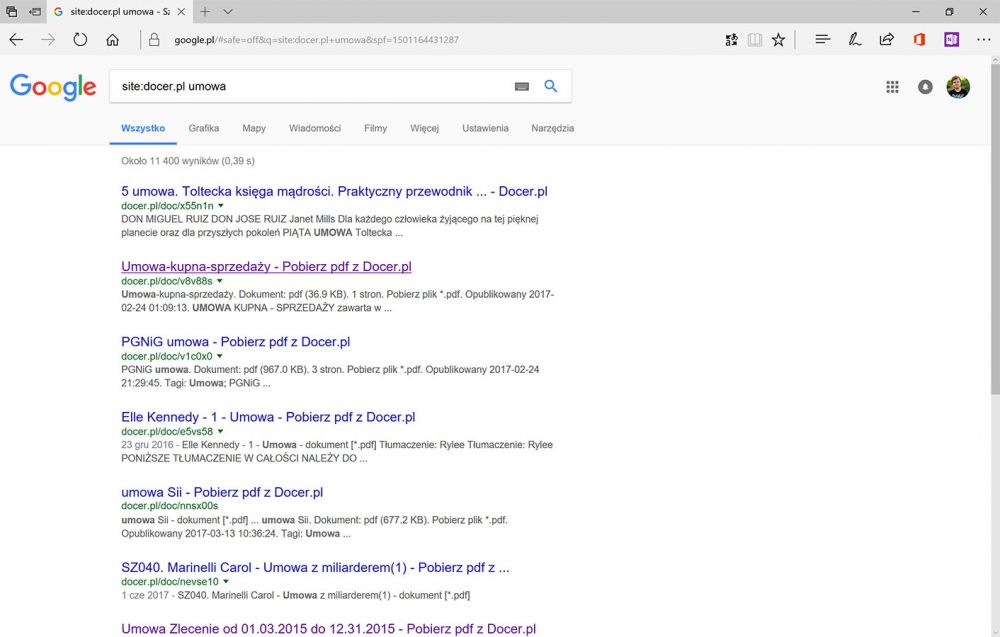Open the Google account avatar
Image resolution: width=1000 pixels, height=637 pixels.
coord(958,87)
